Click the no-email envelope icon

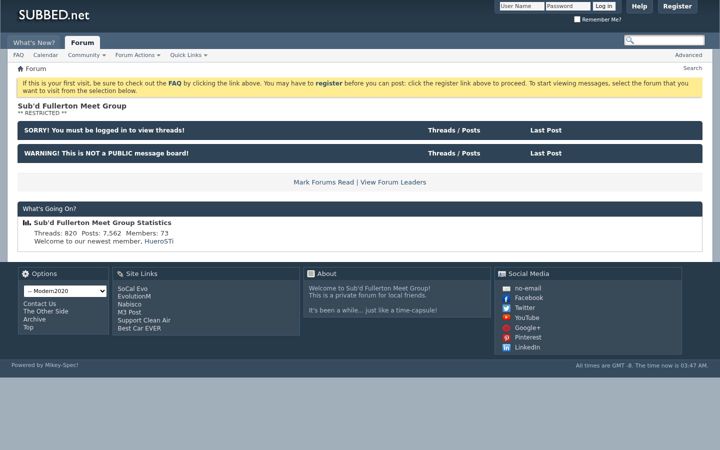click(506, 289)
